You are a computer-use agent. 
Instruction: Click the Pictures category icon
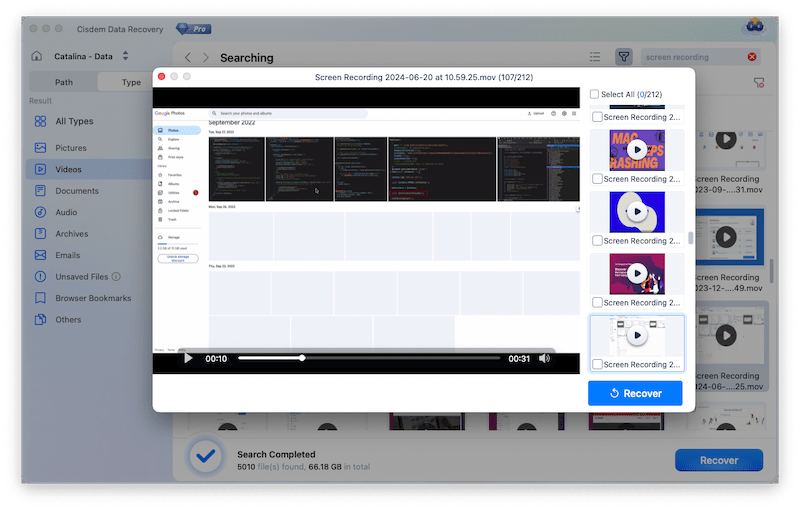[40, 148]
